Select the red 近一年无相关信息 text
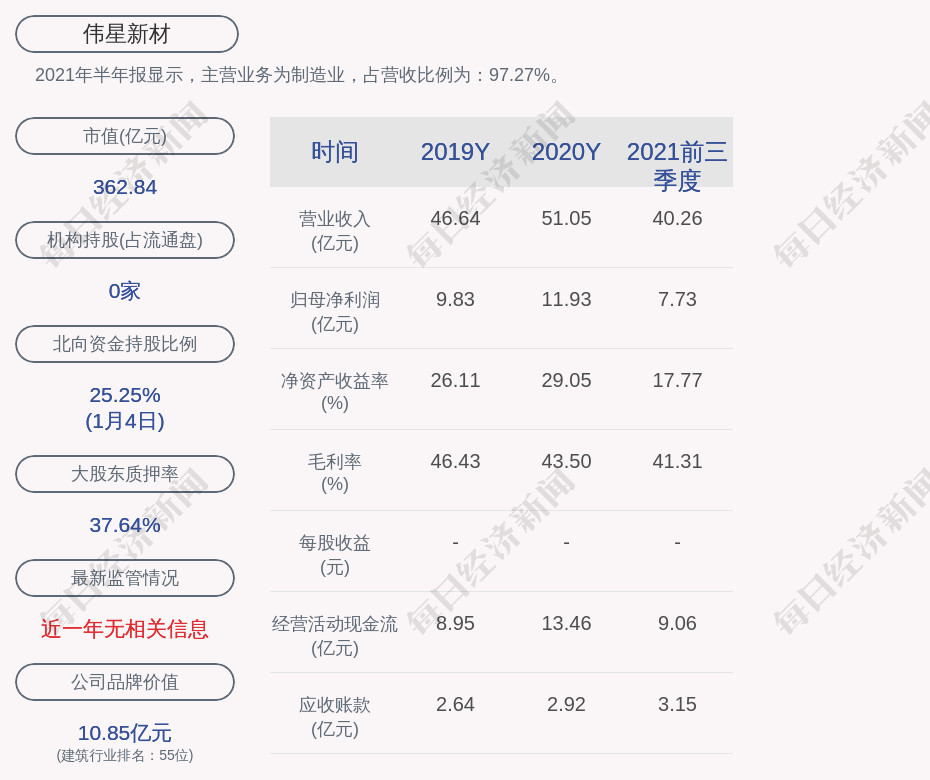930x780 pixels. pyautogui.click(x=125, y=629)
